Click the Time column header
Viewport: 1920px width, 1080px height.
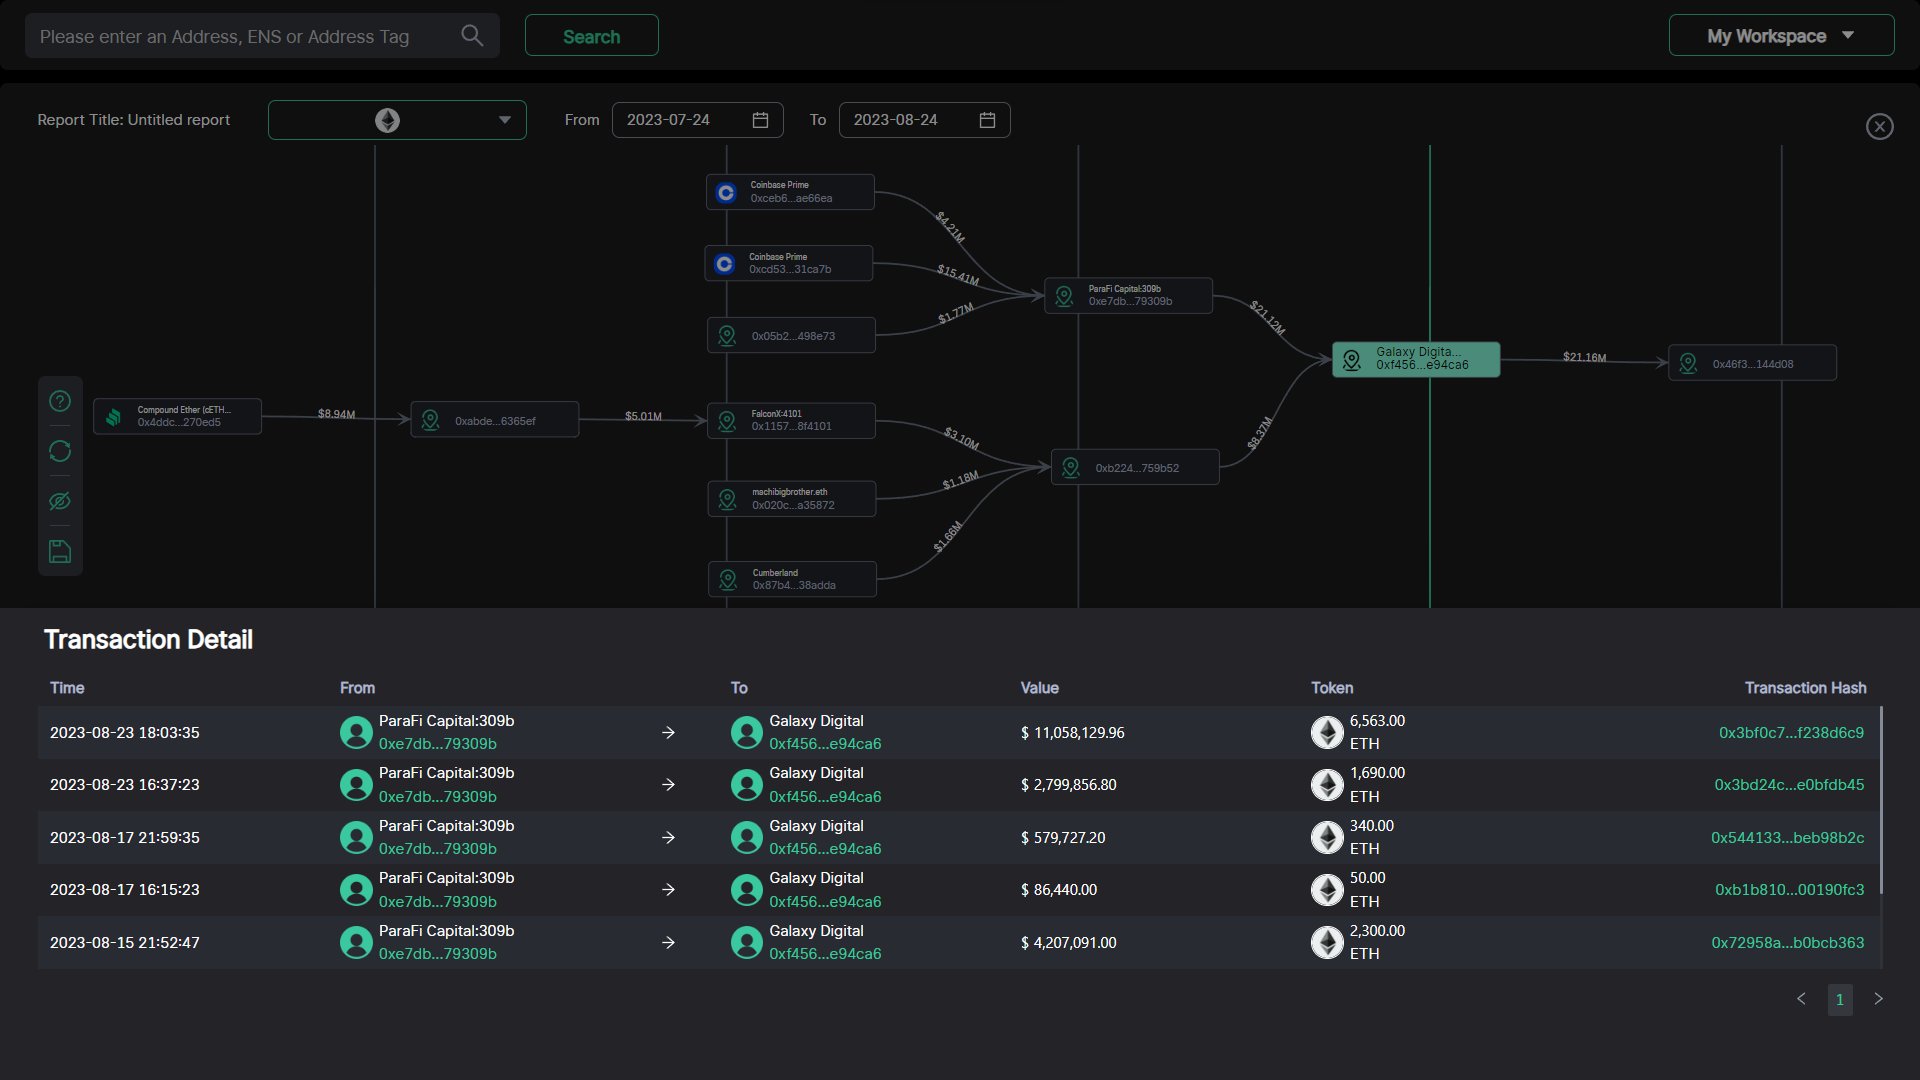coord(67,688)
